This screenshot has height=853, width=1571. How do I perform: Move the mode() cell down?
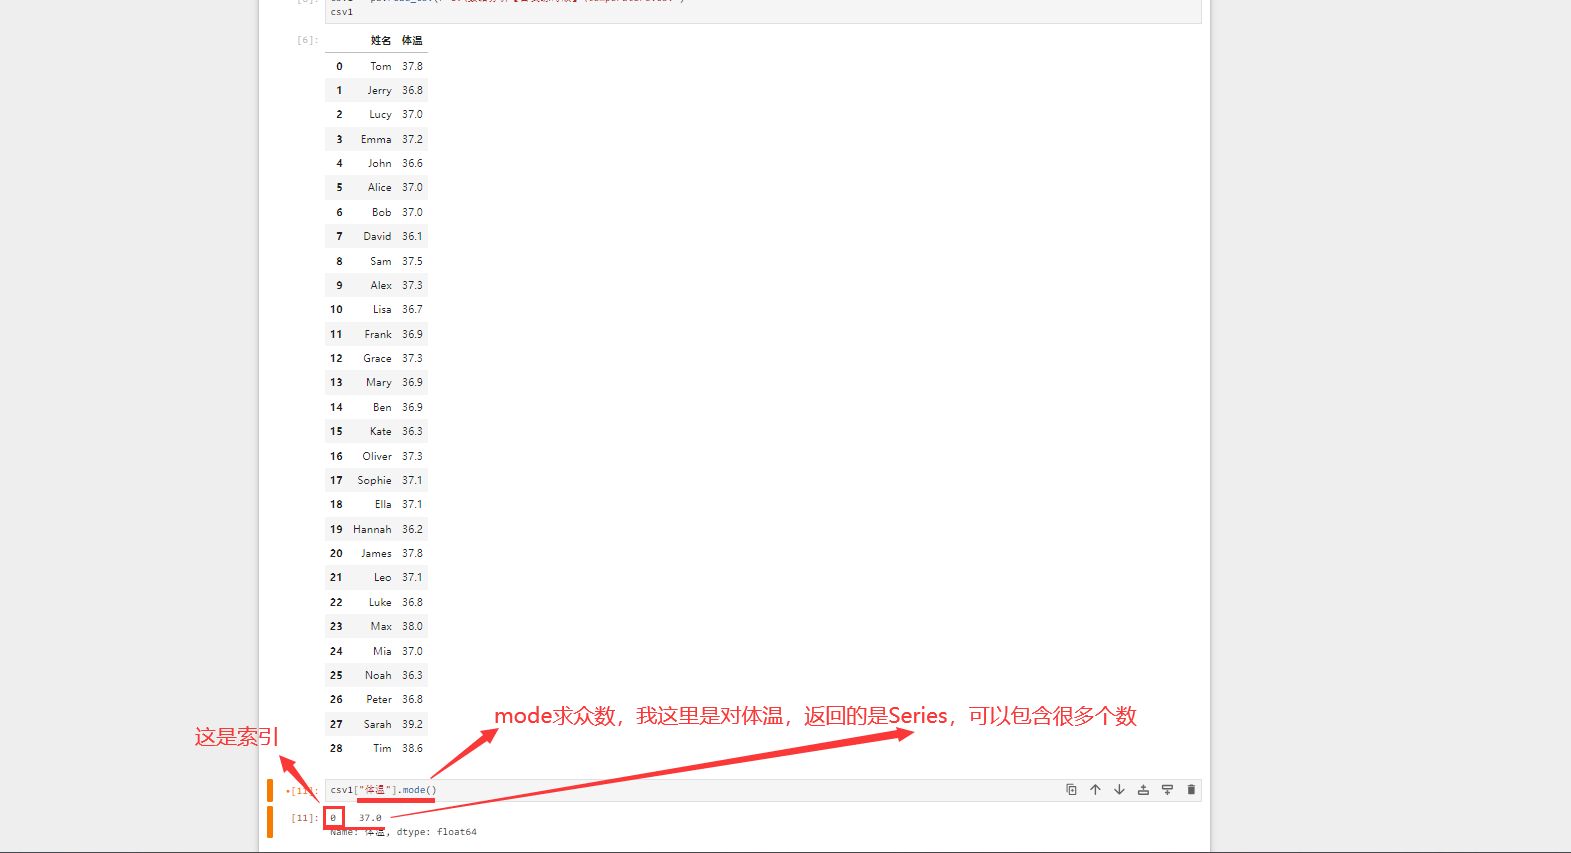(1119, 790)
